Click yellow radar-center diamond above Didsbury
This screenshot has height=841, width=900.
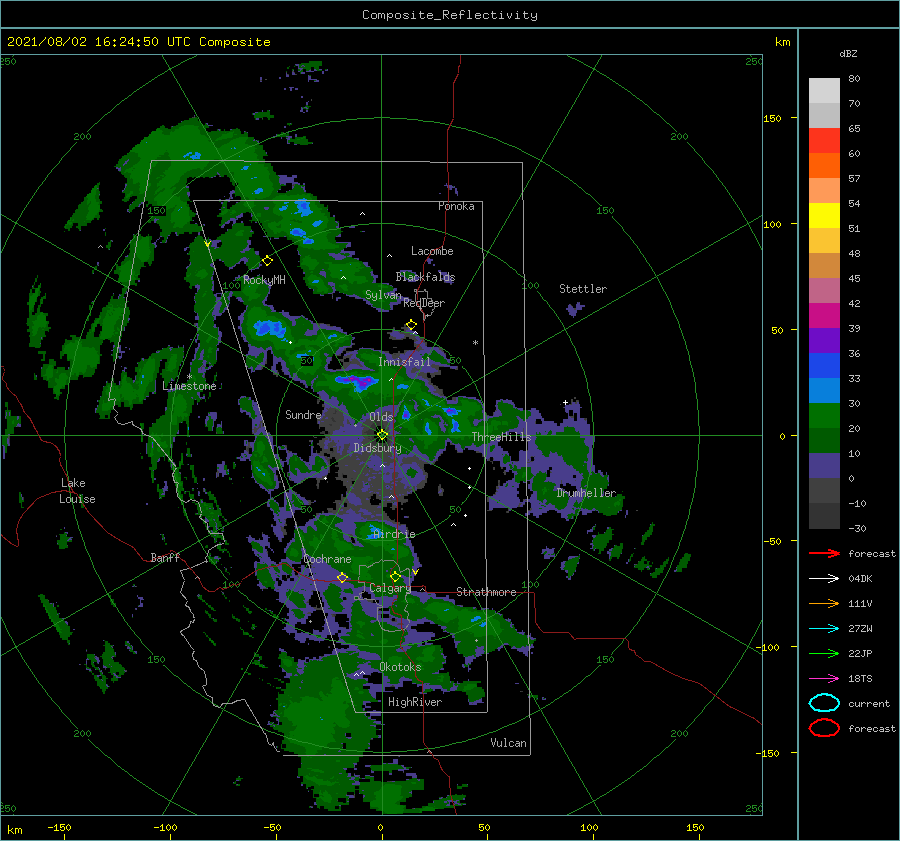tap(382, 435)
